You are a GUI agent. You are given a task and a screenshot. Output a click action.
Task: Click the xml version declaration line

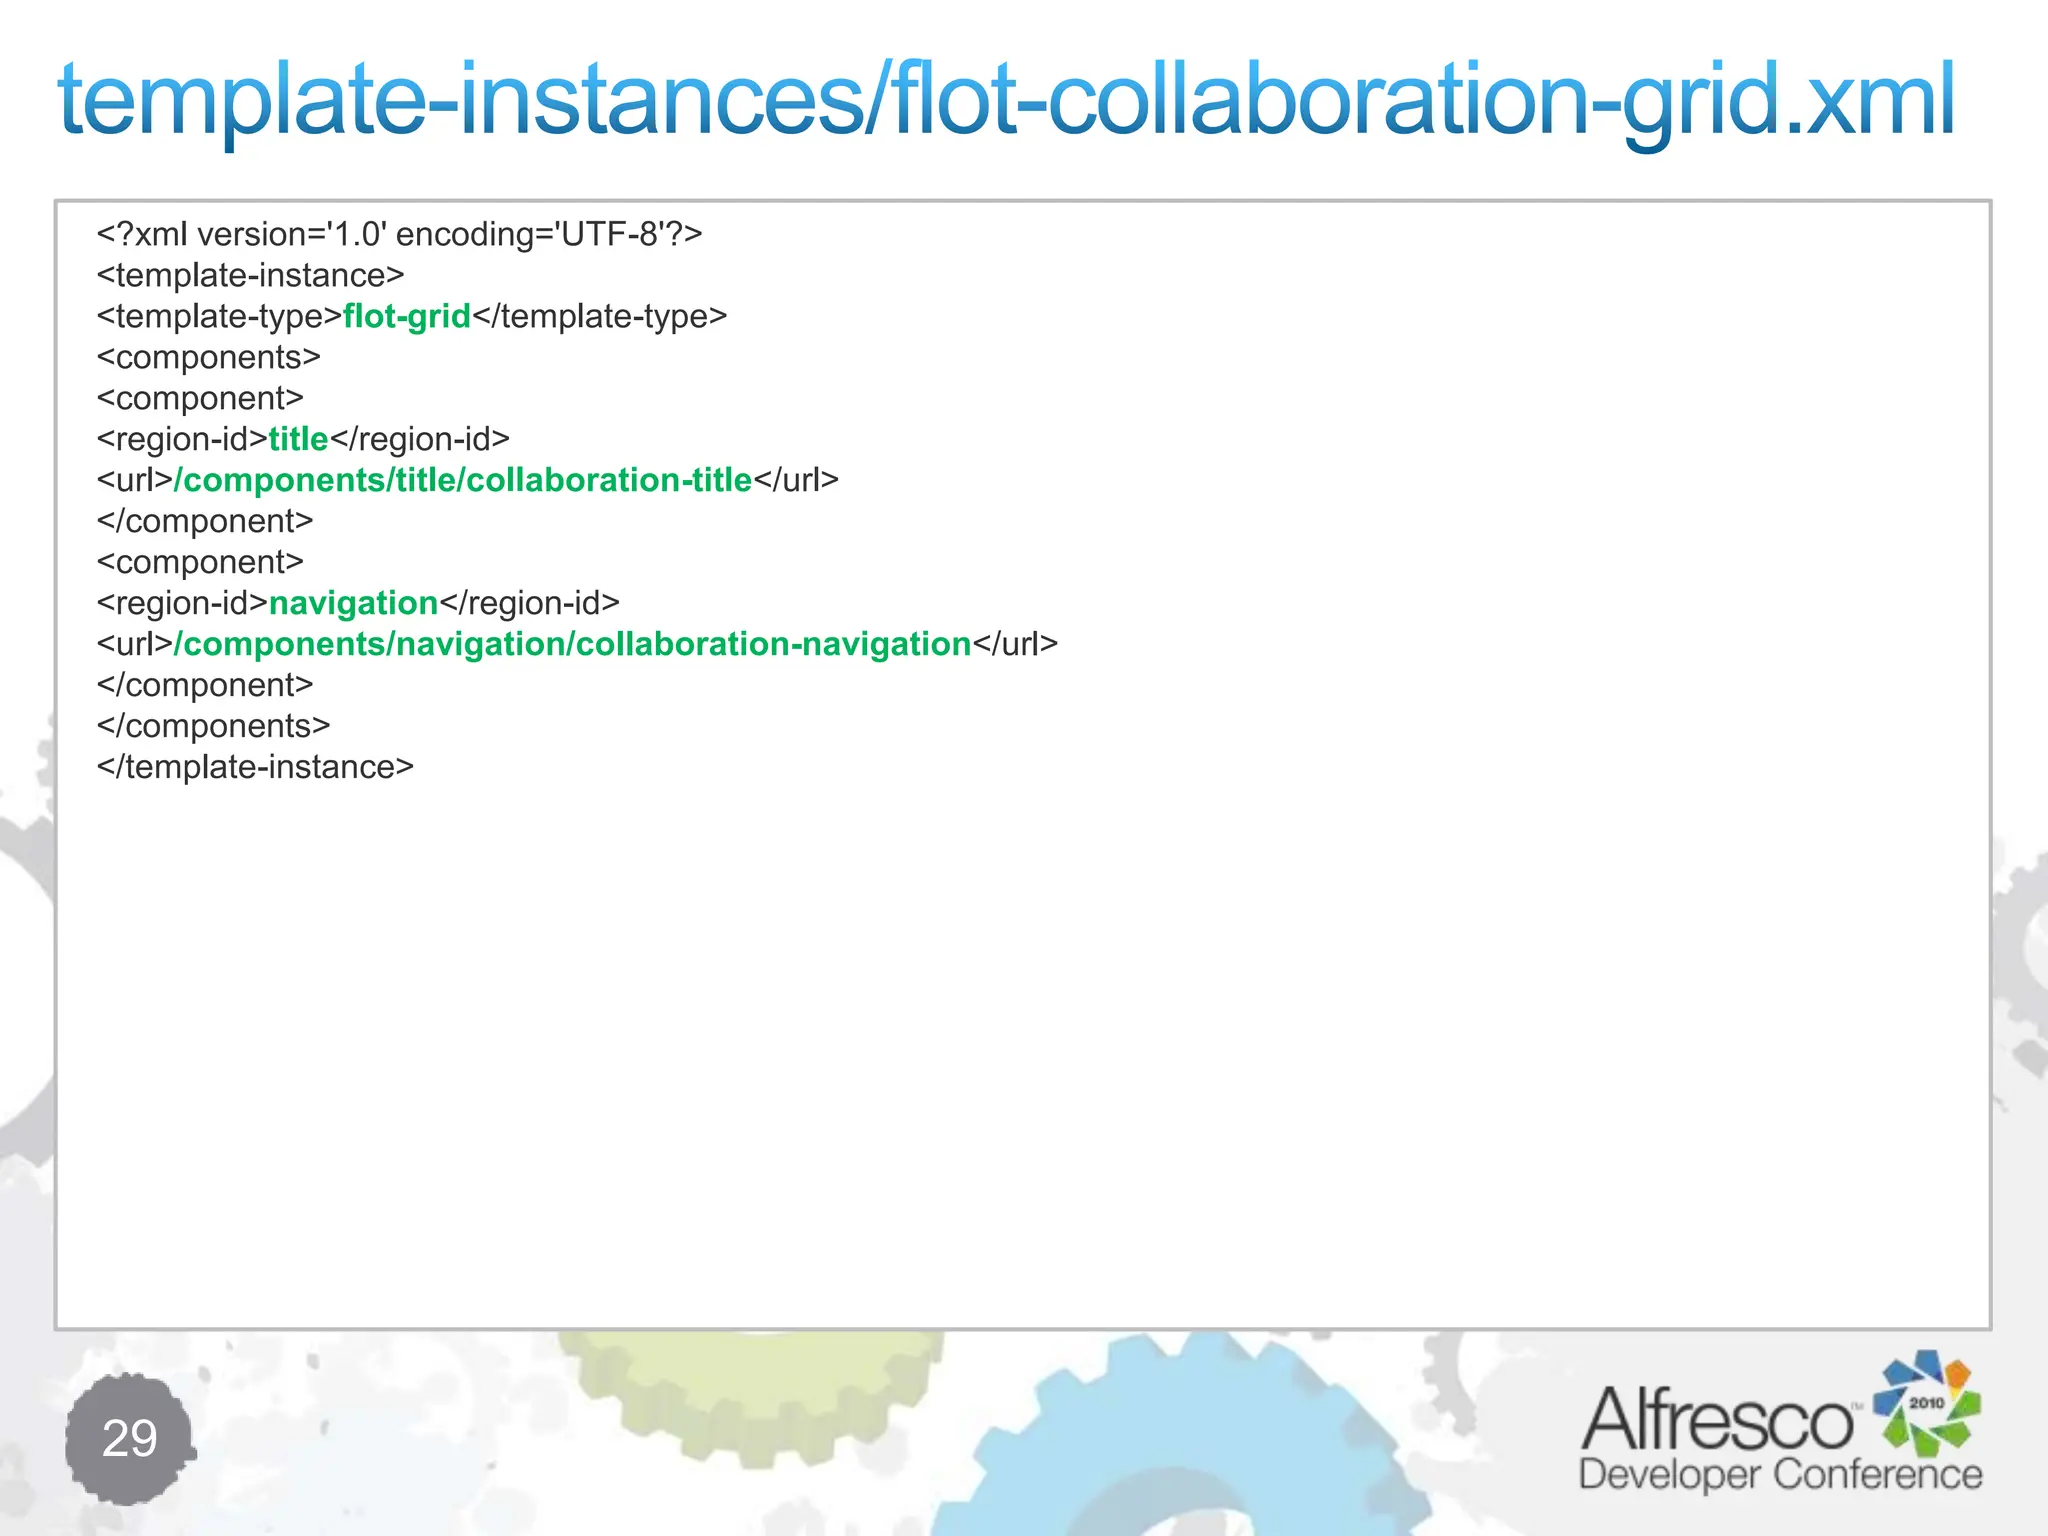[x=399, y=235]
